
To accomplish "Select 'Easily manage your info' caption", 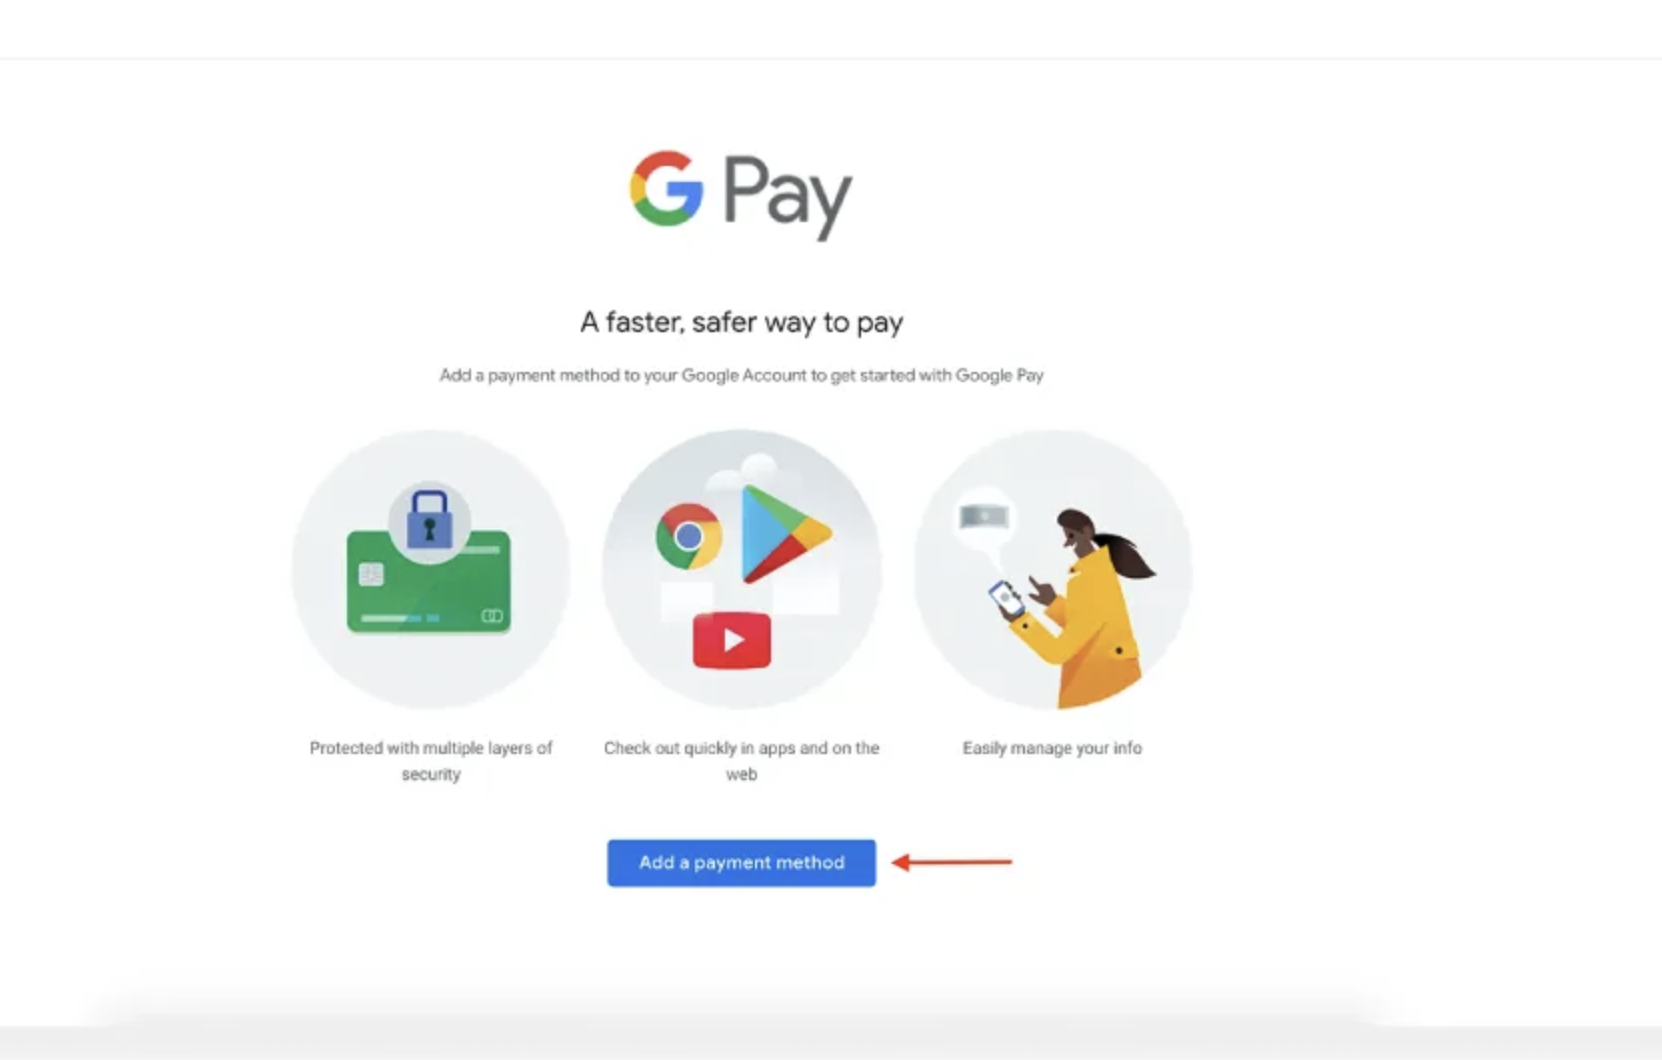I will [1052, 748].
